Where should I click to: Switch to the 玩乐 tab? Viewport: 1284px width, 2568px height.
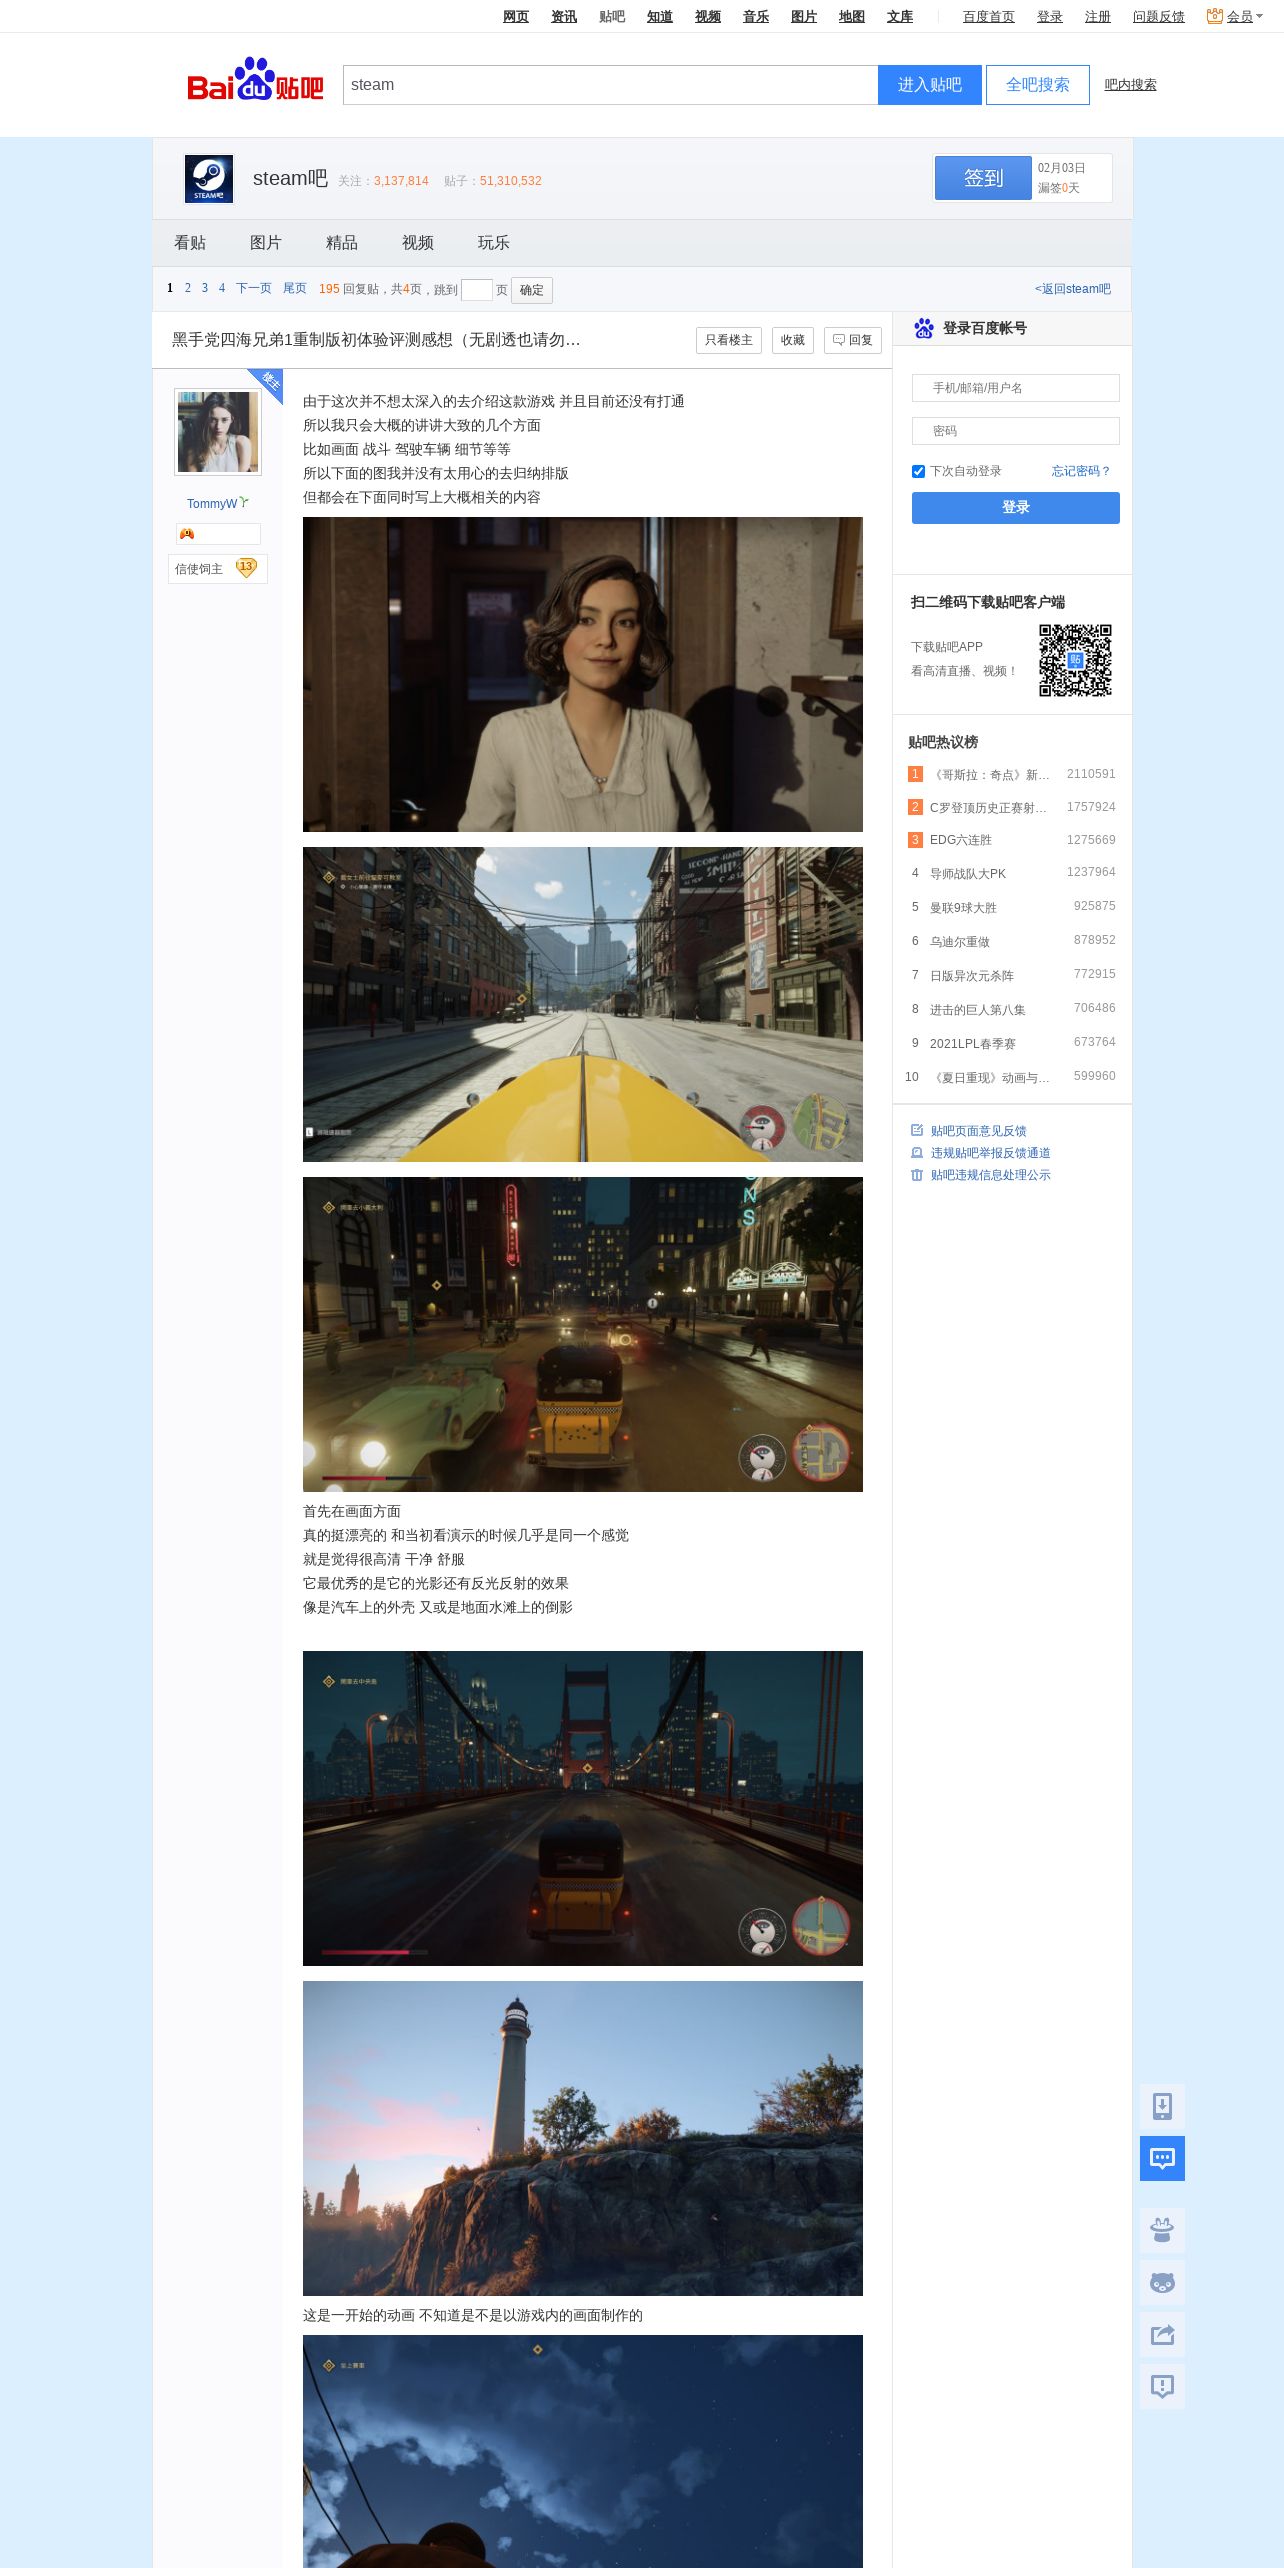coord(494,243)
